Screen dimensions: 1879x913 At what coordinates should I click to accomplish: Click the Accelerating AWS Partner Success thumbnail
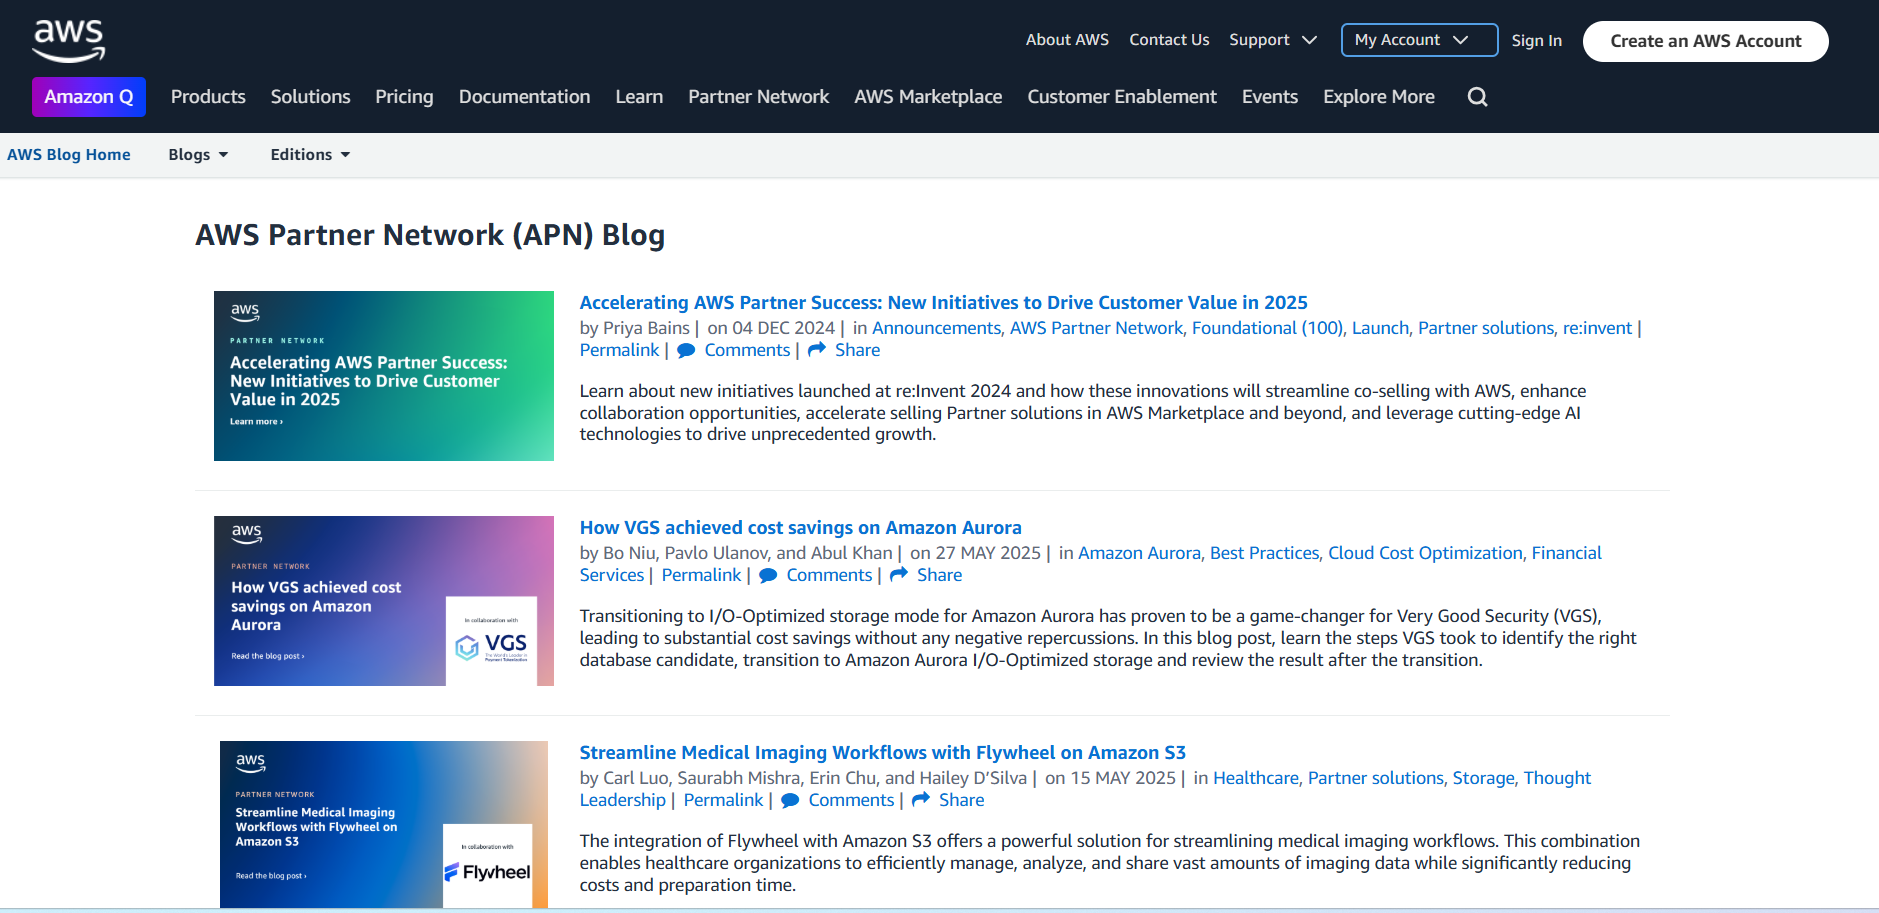384,376
